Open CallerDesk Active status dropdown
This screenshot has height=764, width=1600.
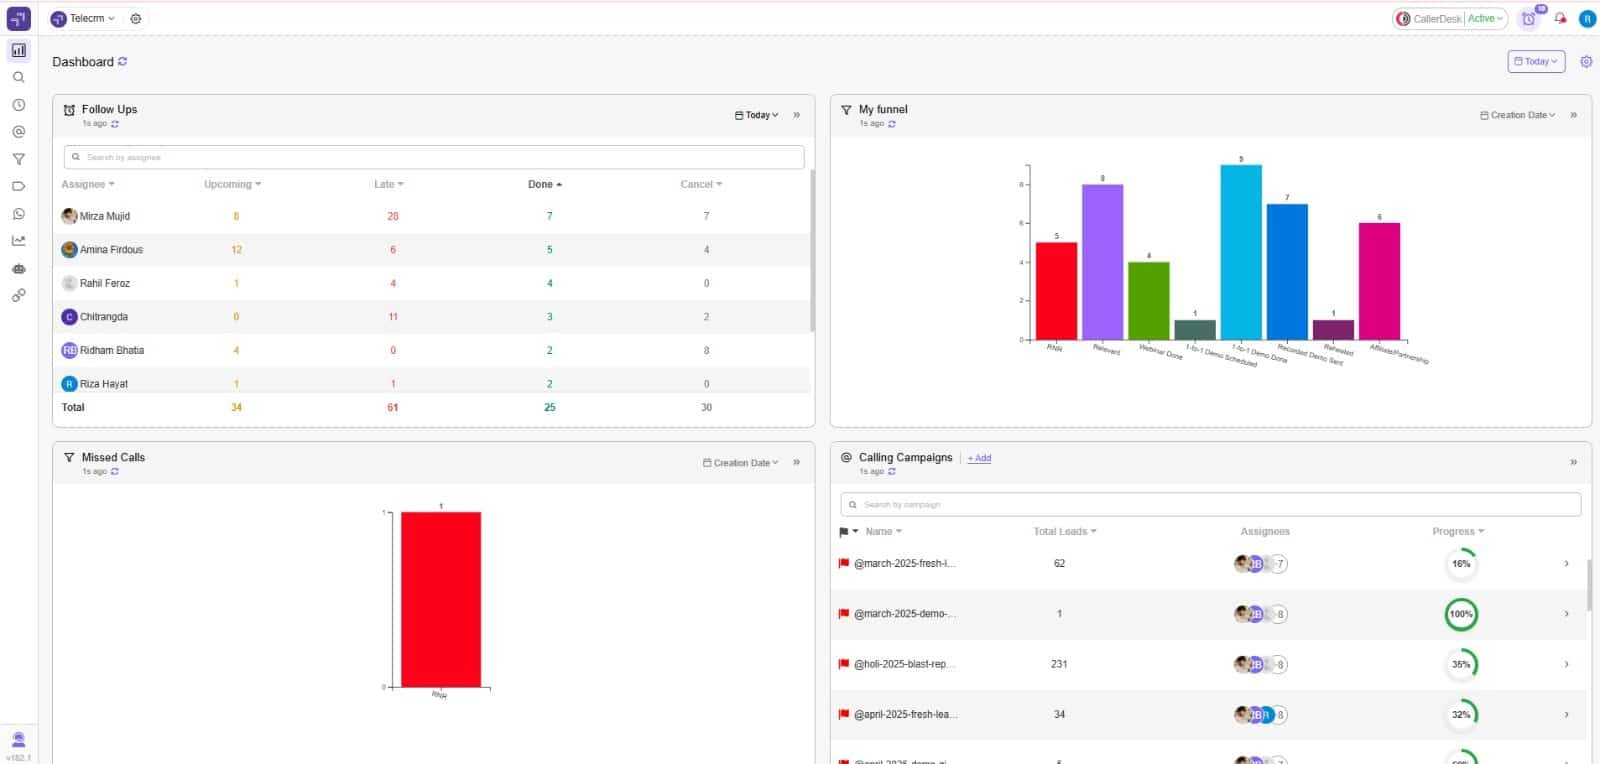pyautogui.click(x=1485, y=18)
